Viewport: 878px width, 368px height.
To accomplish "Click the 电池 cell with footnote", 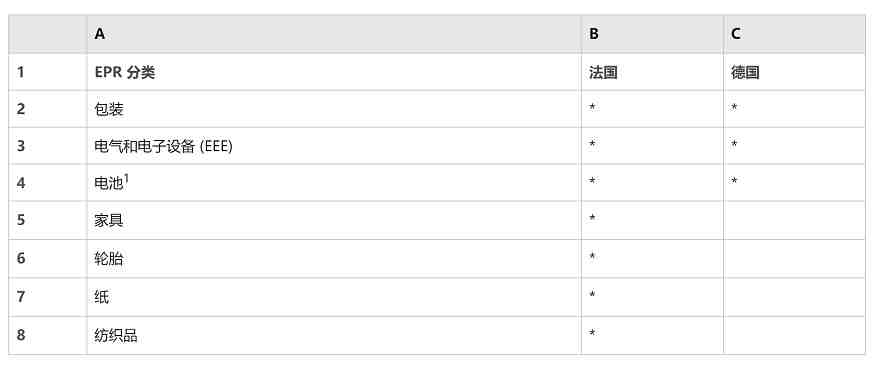I will (334, 183).
